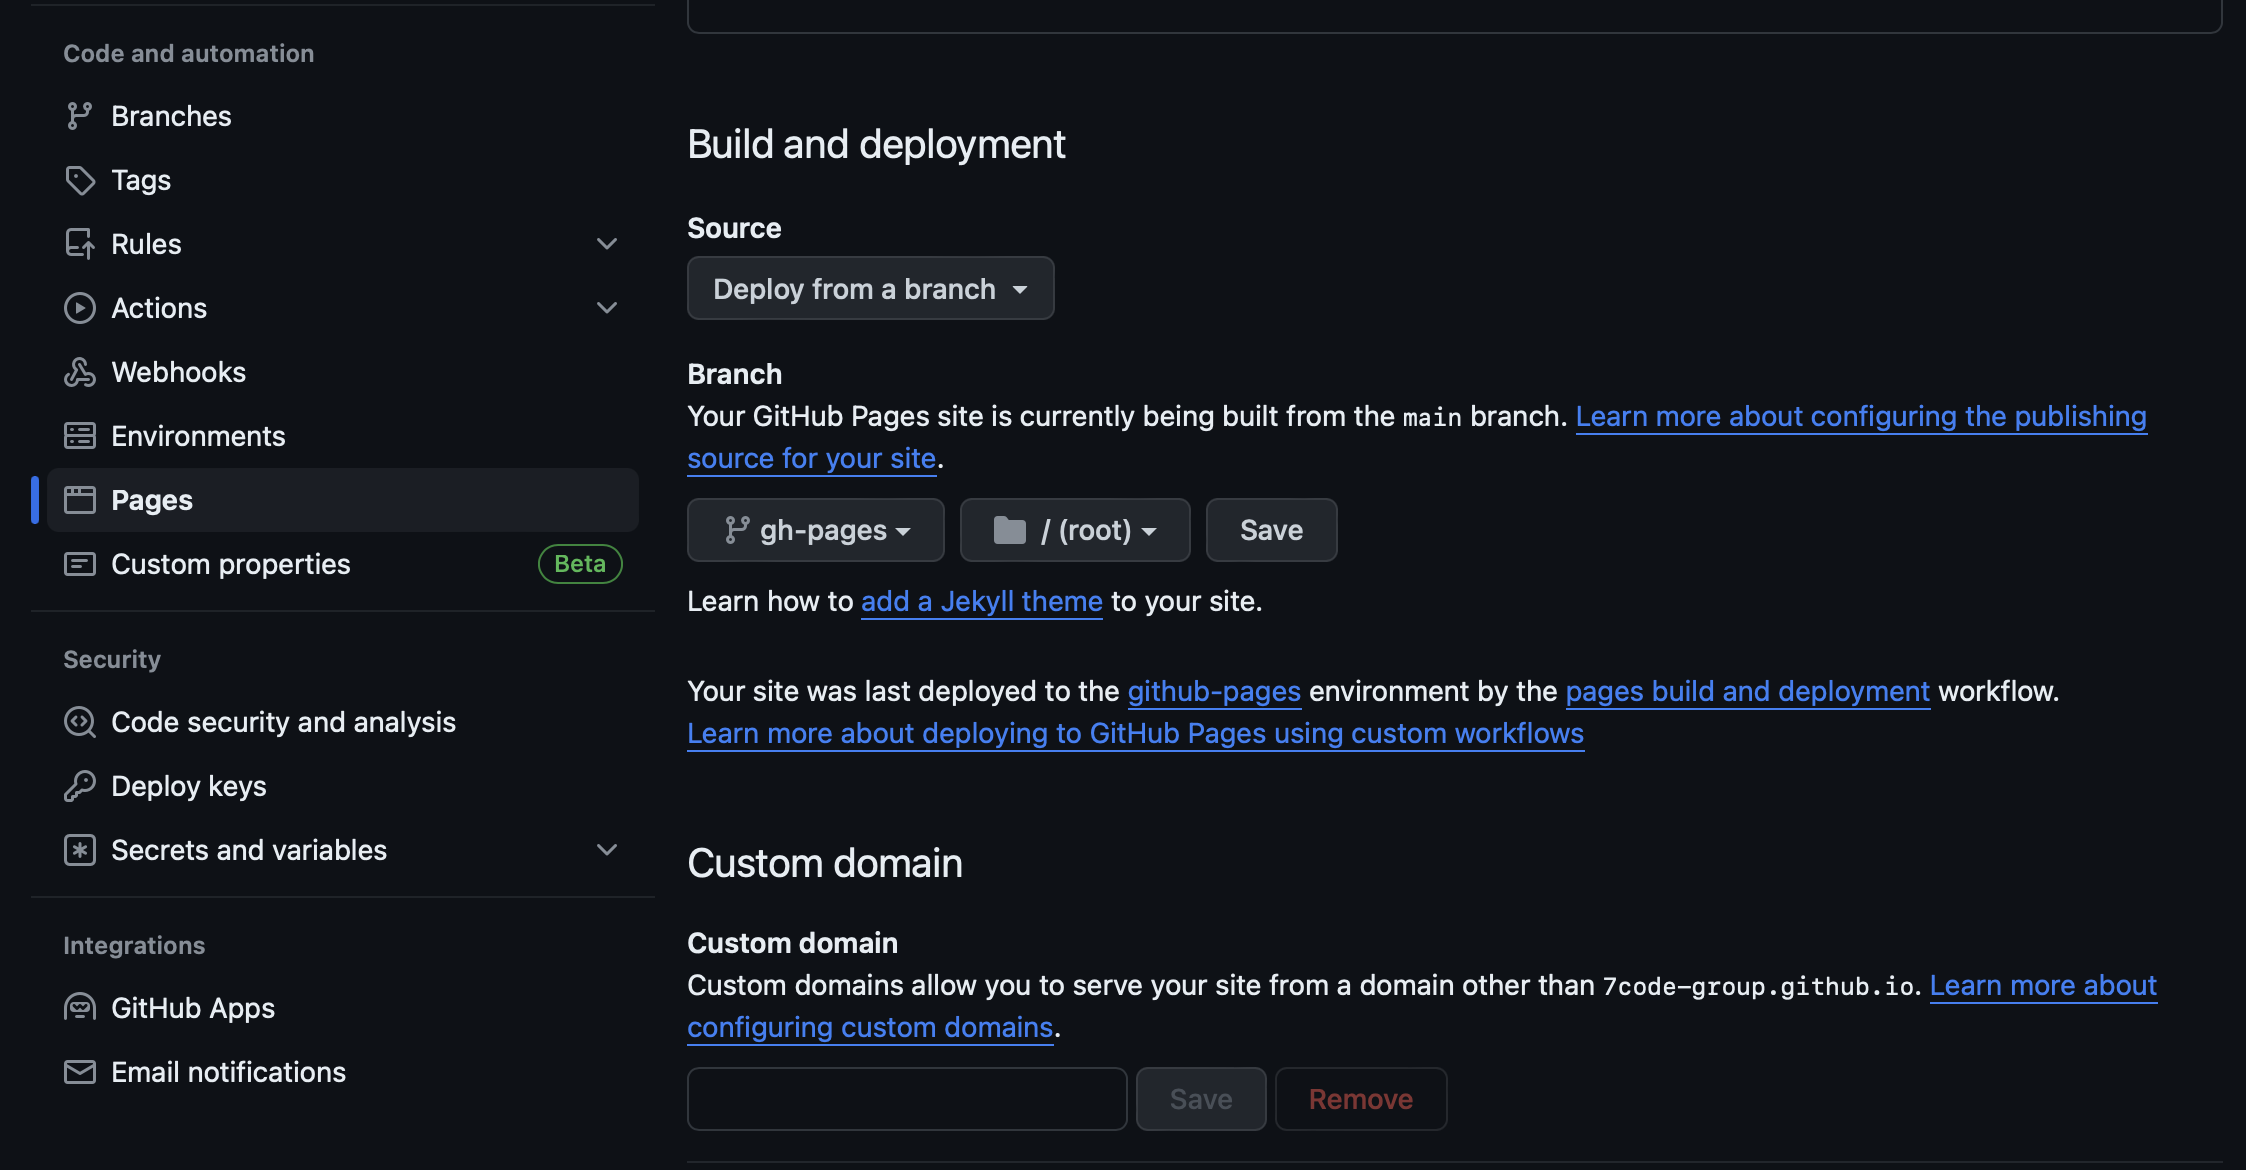Click the Webhooks icon
Viewport: 2246px width, 1170px height.
pos(80,372)
